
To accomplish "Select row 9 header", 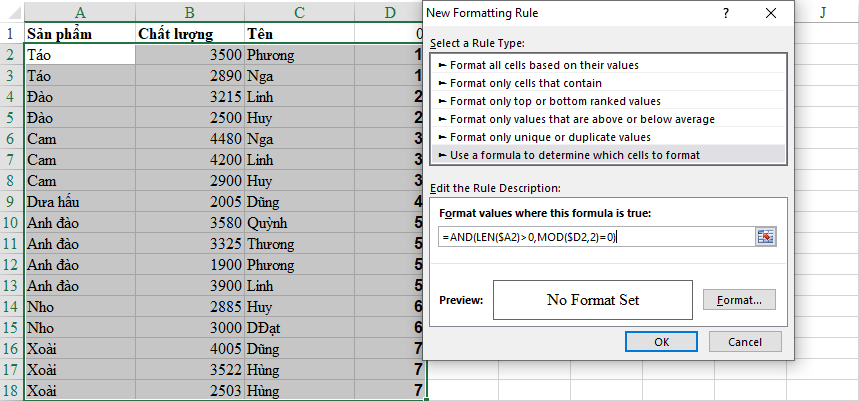I will coord(12,202).
